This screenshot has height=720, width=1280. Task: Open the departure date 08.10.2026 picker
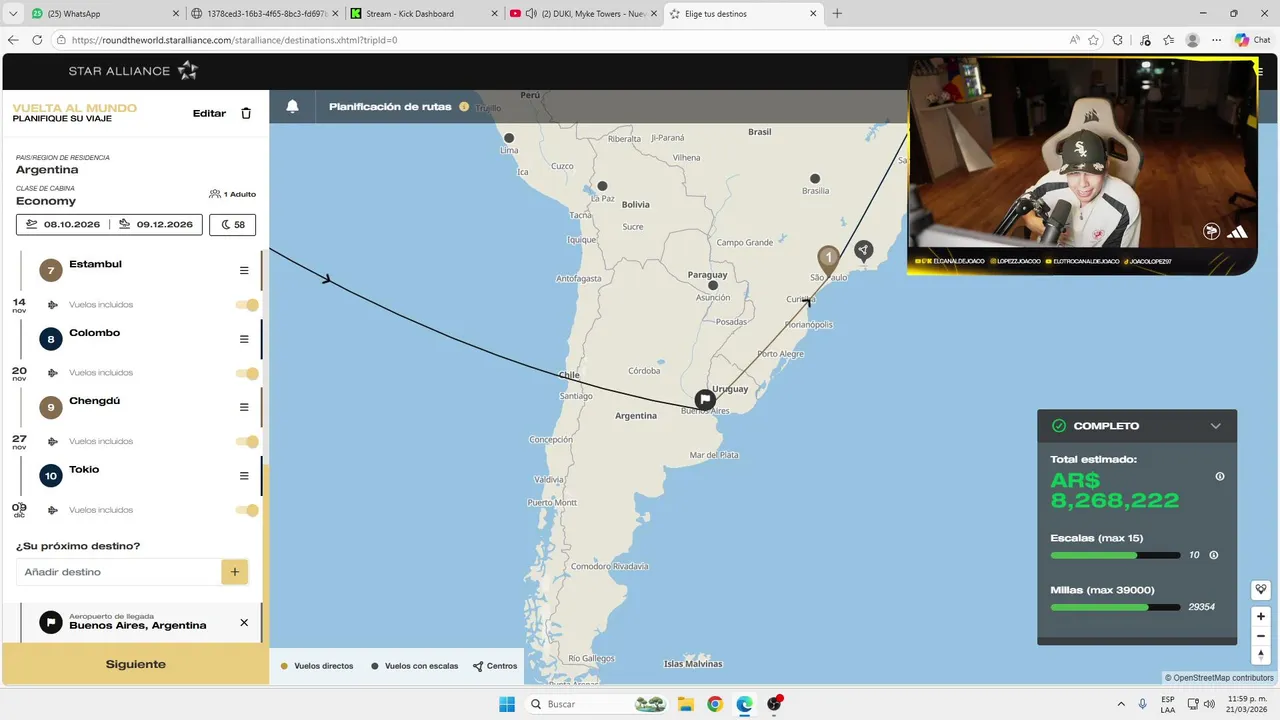point(63,225)
